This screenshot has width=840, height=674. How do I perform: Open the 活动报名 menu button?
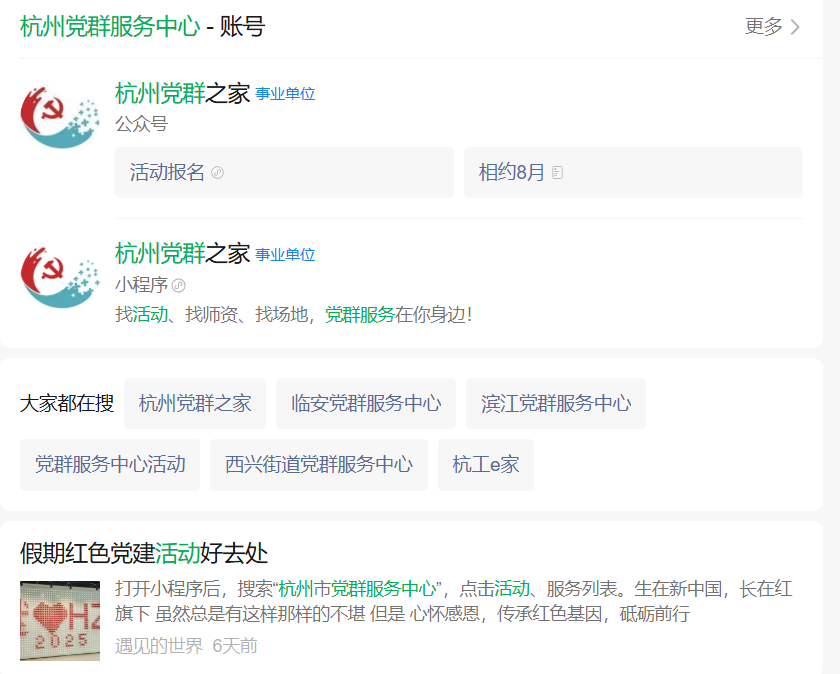pos(284,173)
